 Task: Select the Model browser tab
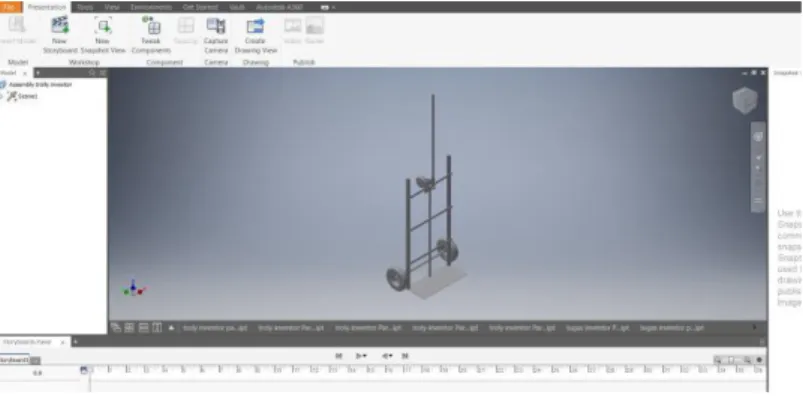click(8, 73)
